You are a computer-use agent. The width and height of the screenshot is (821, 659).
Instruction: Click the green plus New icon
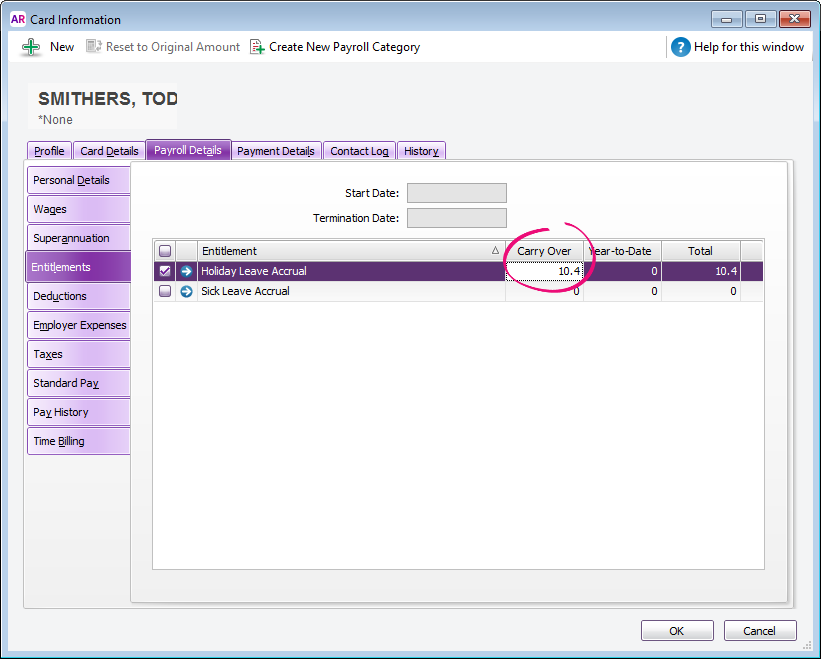tap(32, 47)
